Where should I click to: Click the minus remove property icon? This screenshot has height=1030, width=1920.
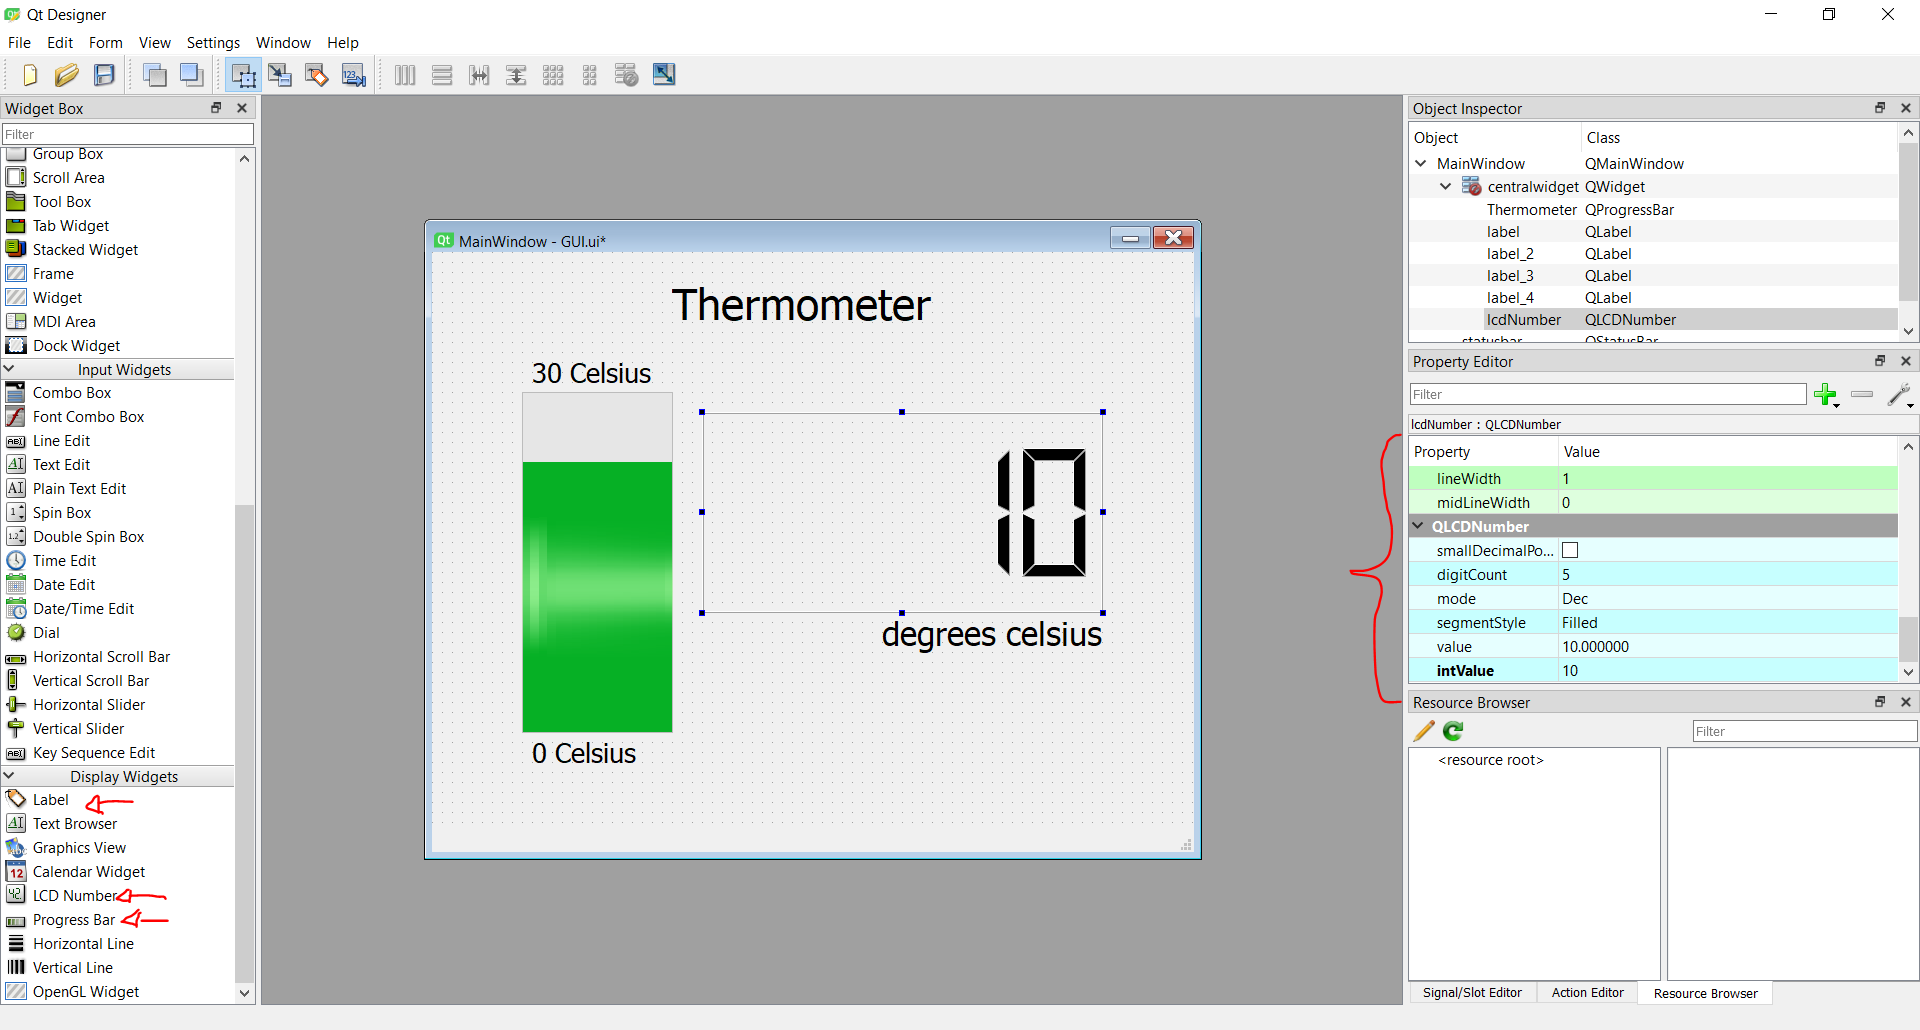[x=1862, y=394]
